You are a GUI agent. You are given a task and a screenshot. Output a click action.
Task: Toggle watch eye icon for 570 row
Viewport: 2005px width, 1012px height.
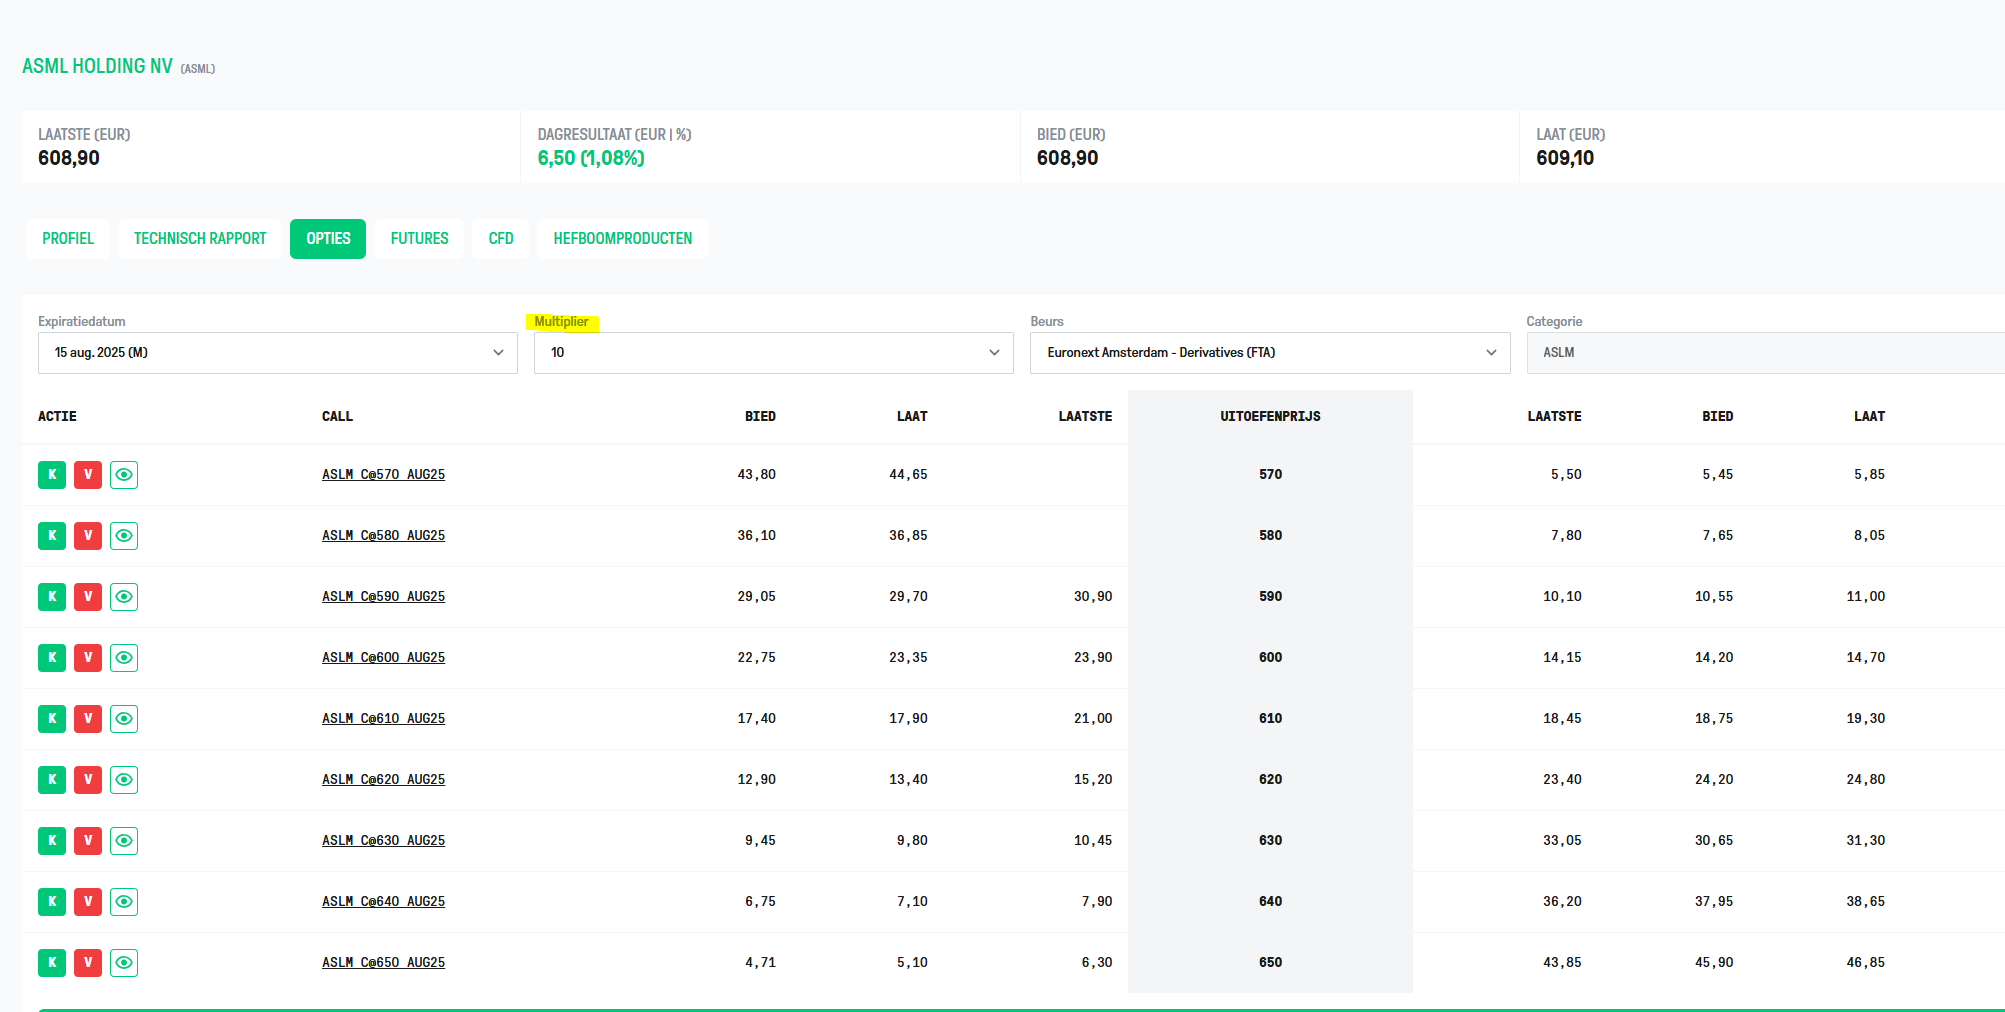pyautogui.click(x=124, y=475)
